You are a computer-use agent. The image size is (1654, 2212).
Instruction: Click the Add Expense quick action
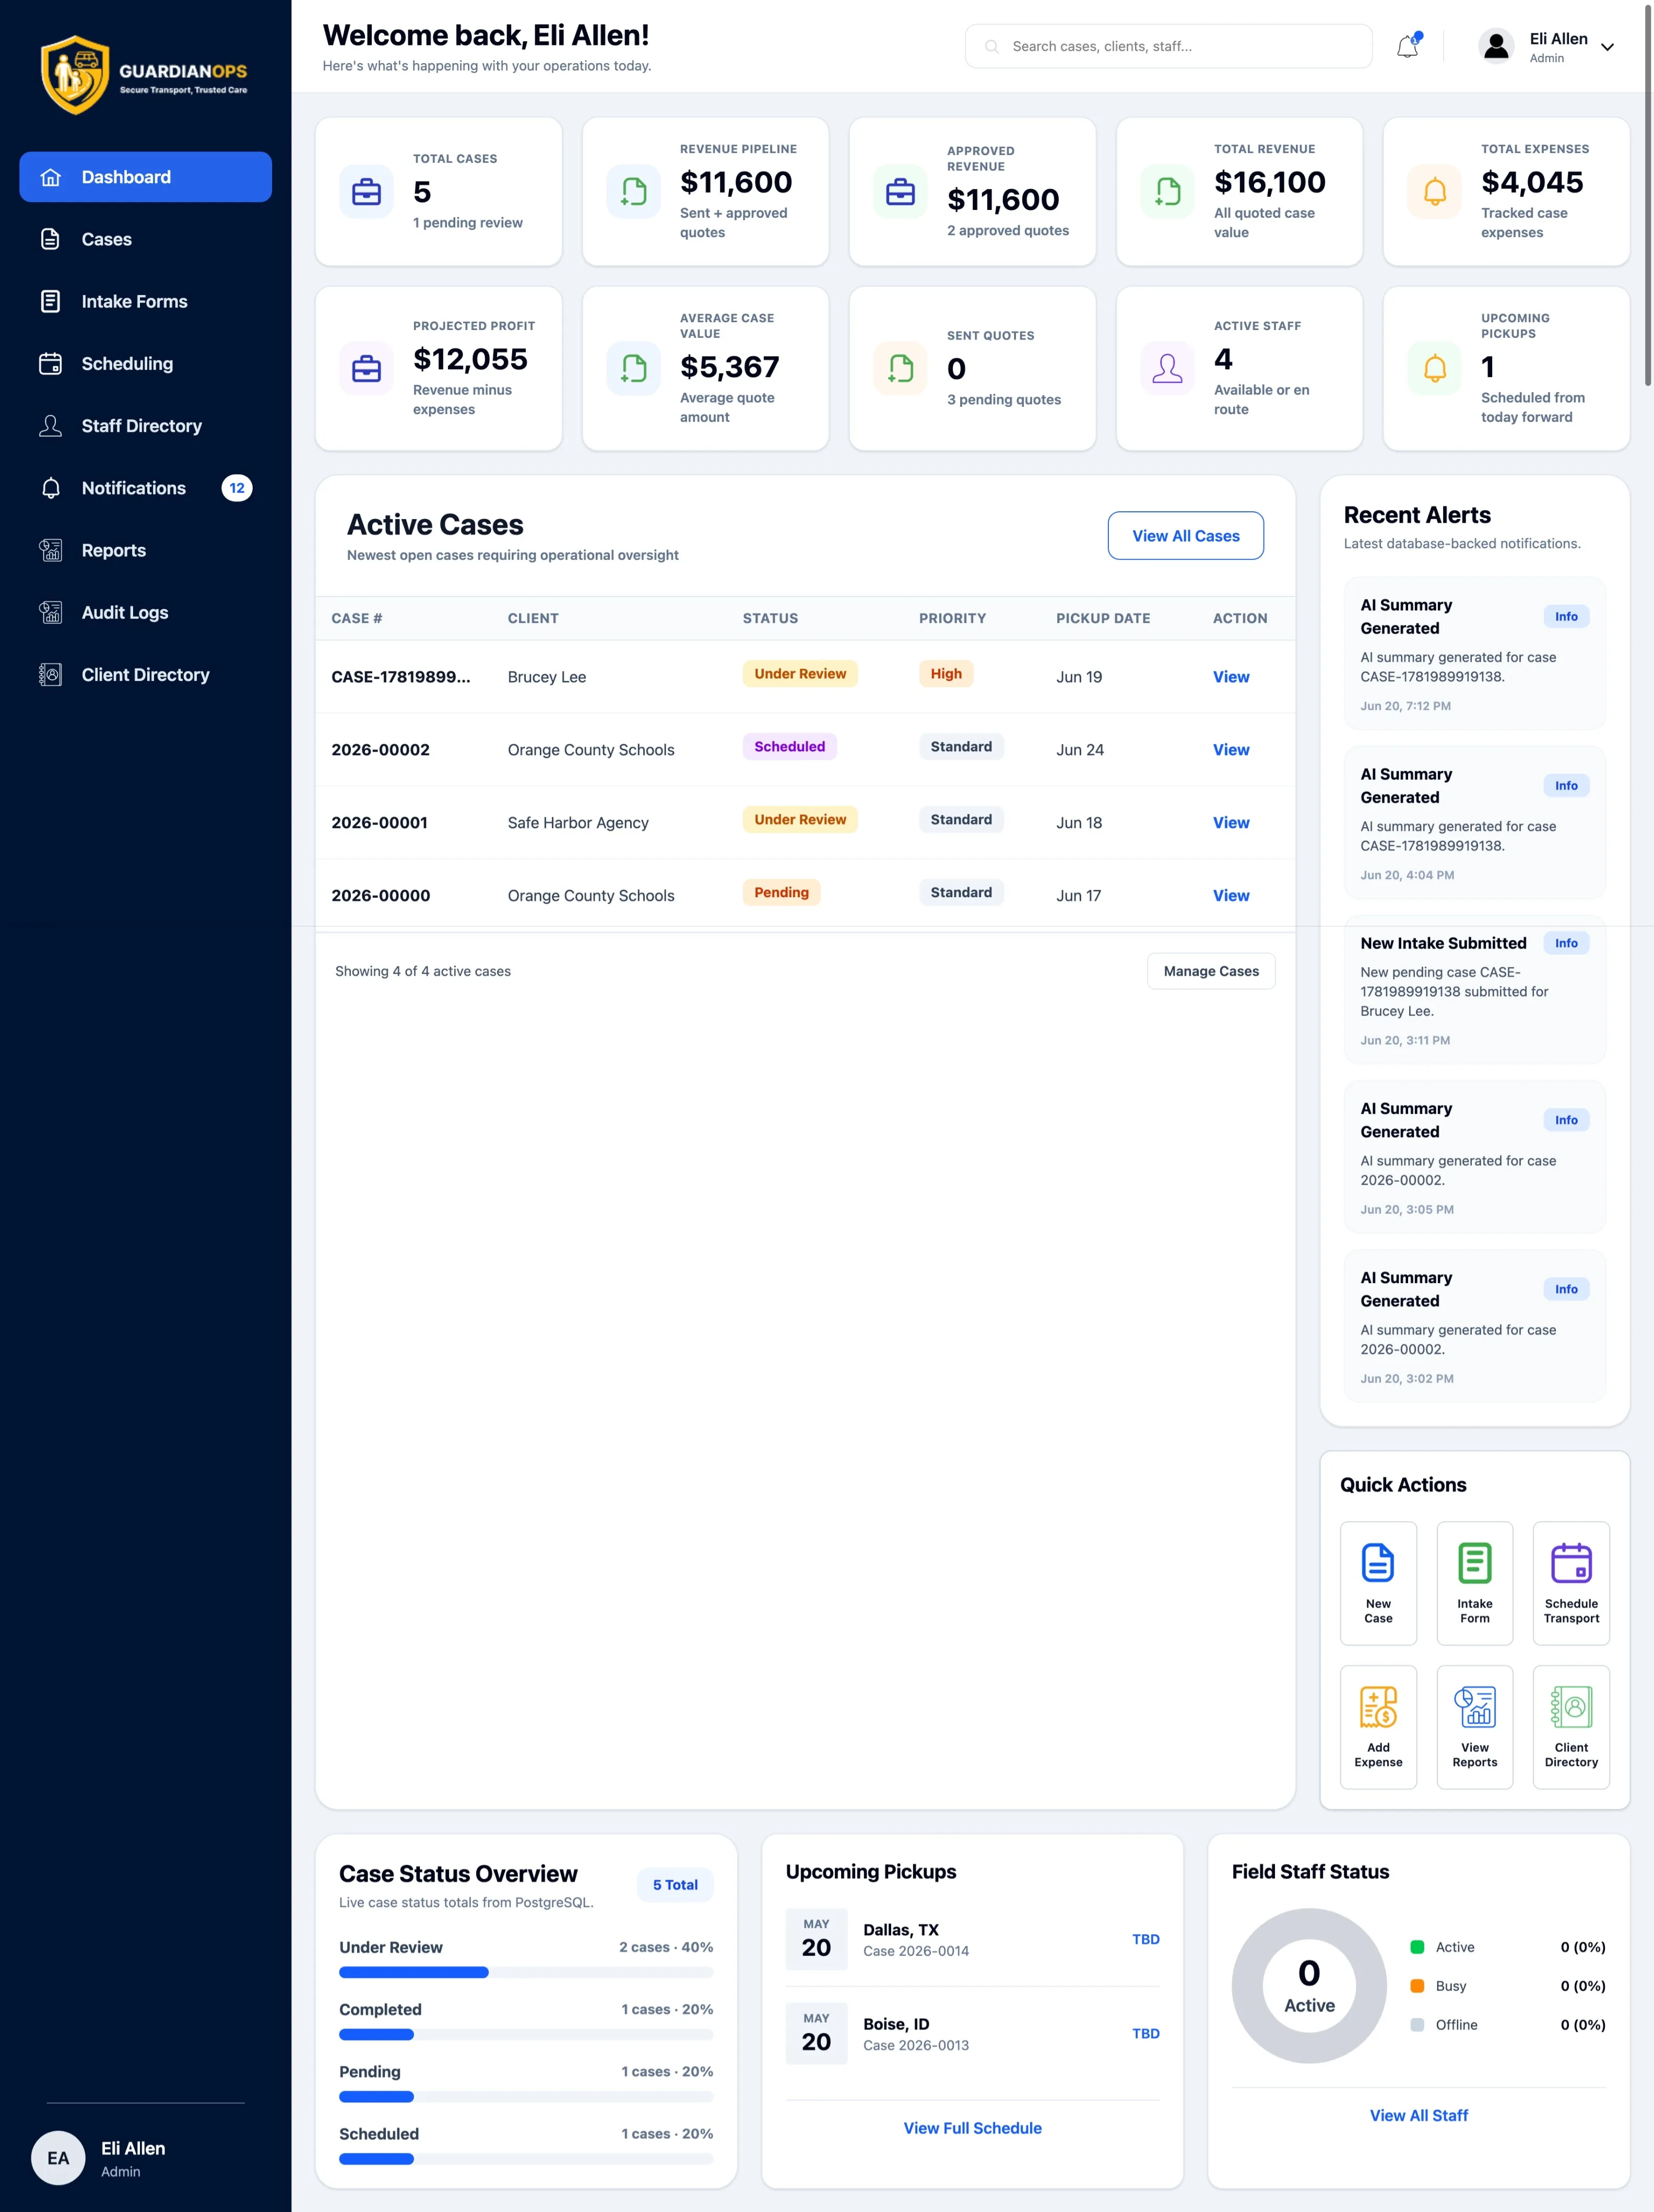coord(1378,1726)
